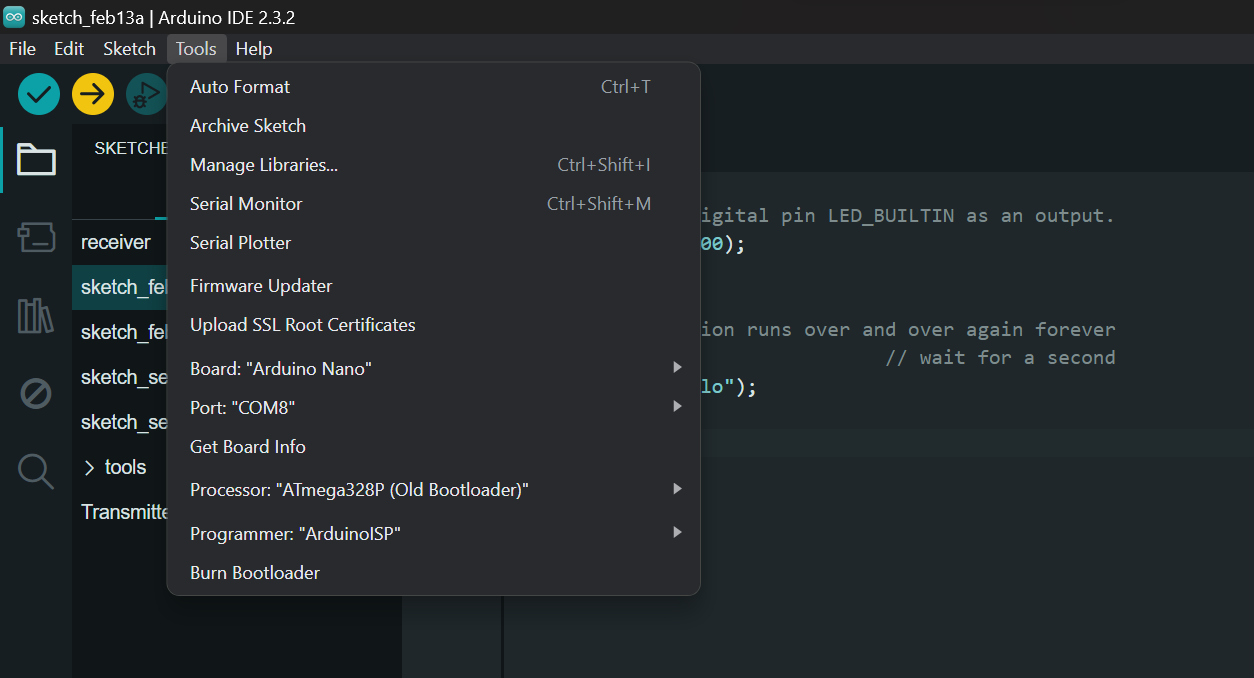Open the Library Manager sidebar icon
Viewport: 1254px width, 678px height.
pos(35,316)
